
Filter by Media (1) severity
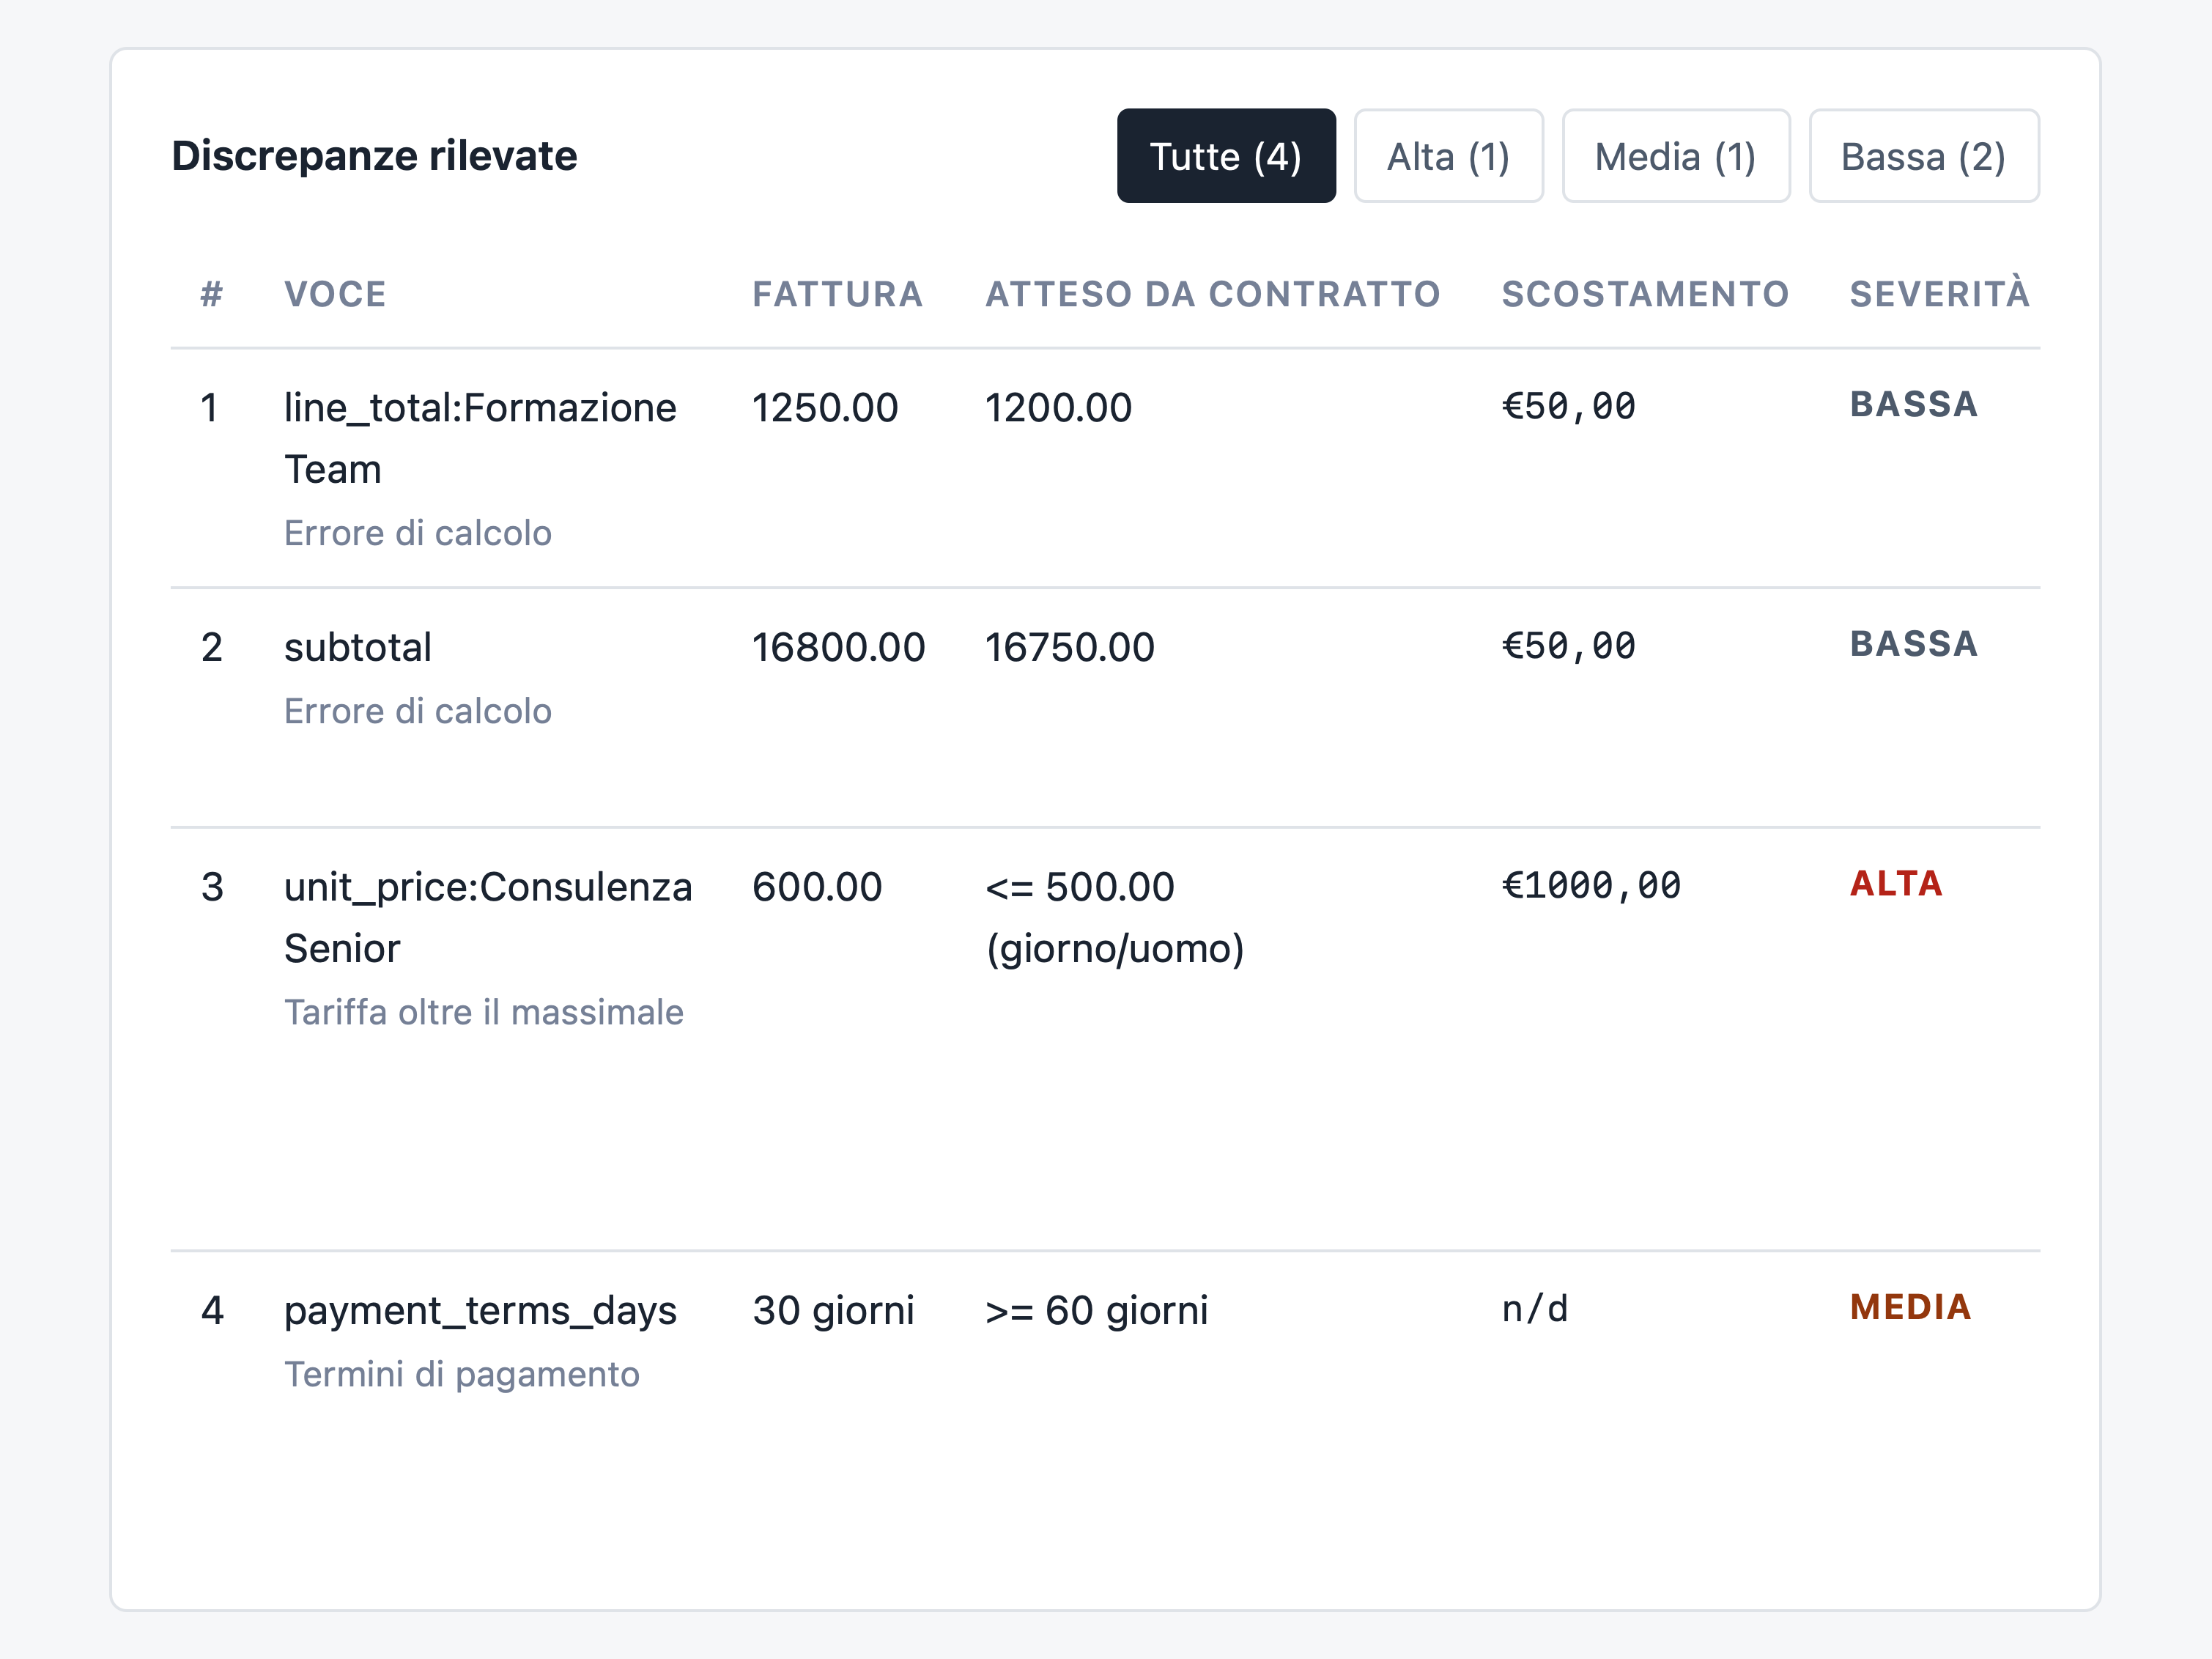coord(1675,156)
